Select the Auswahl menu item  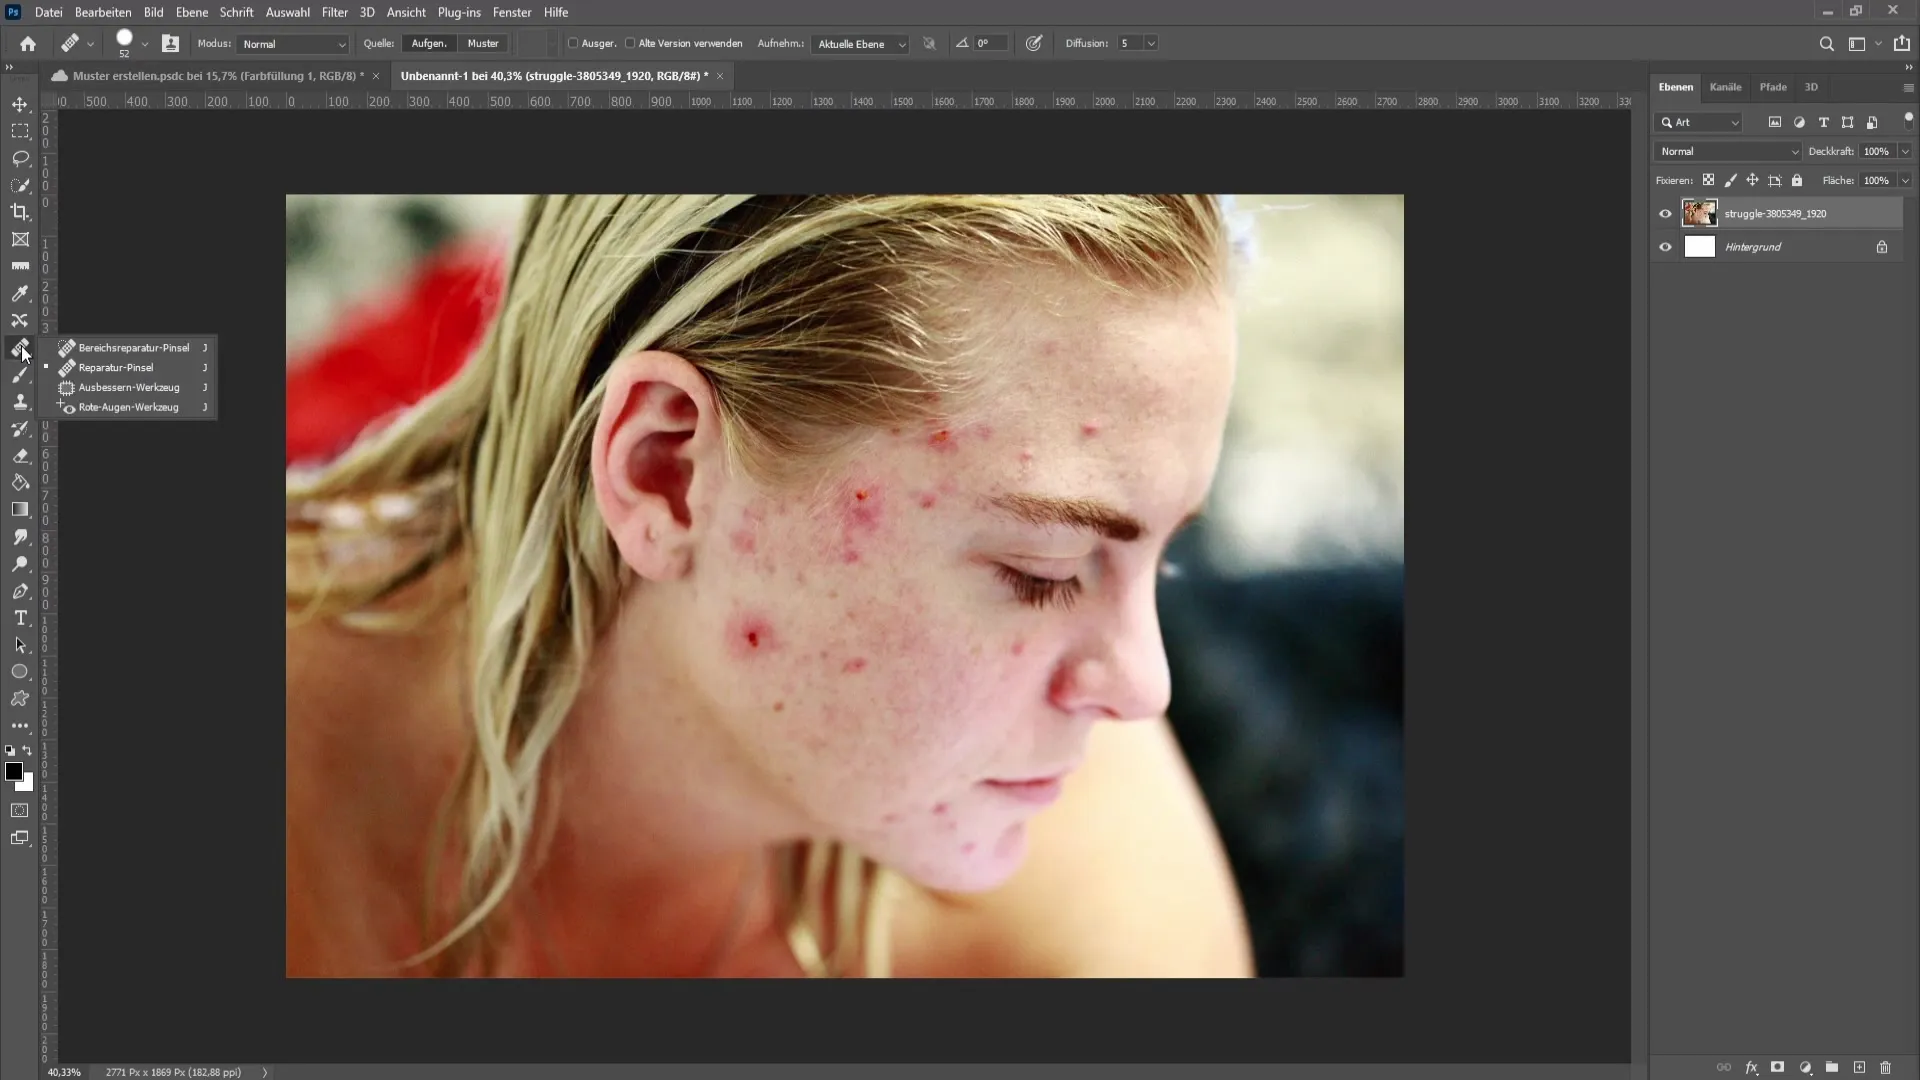coord(287,12)
